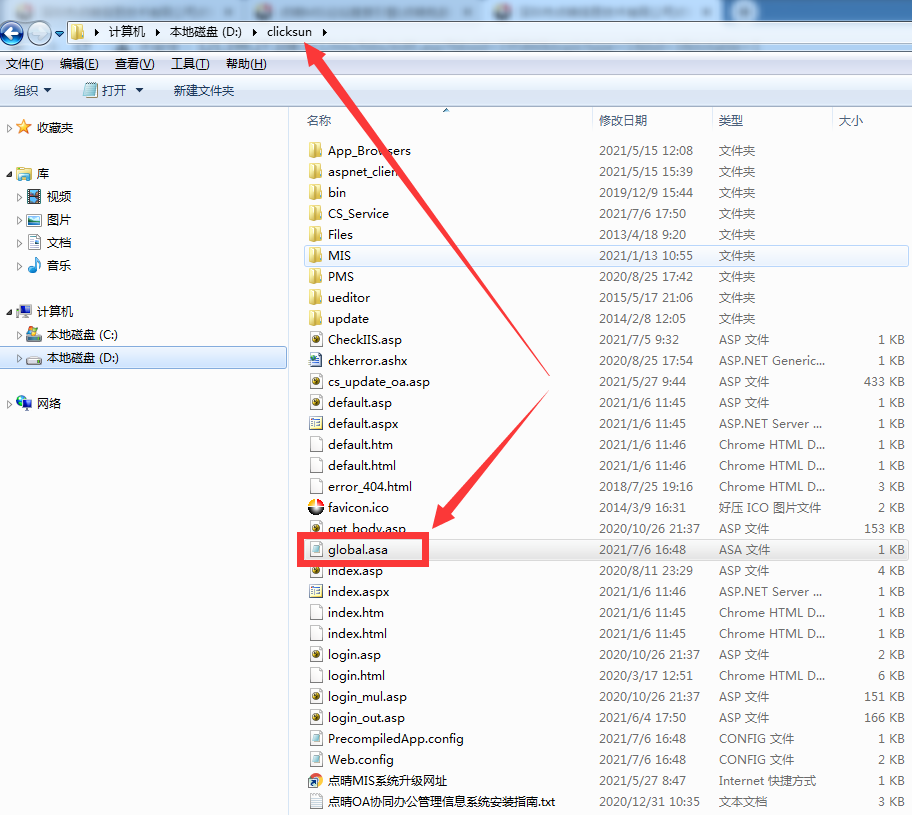Image resolution: width=912 pixels, height=815 pixels.
Task: Select 本地磁盘 (D:) in the navigation tree
Action: coord(83,358)
